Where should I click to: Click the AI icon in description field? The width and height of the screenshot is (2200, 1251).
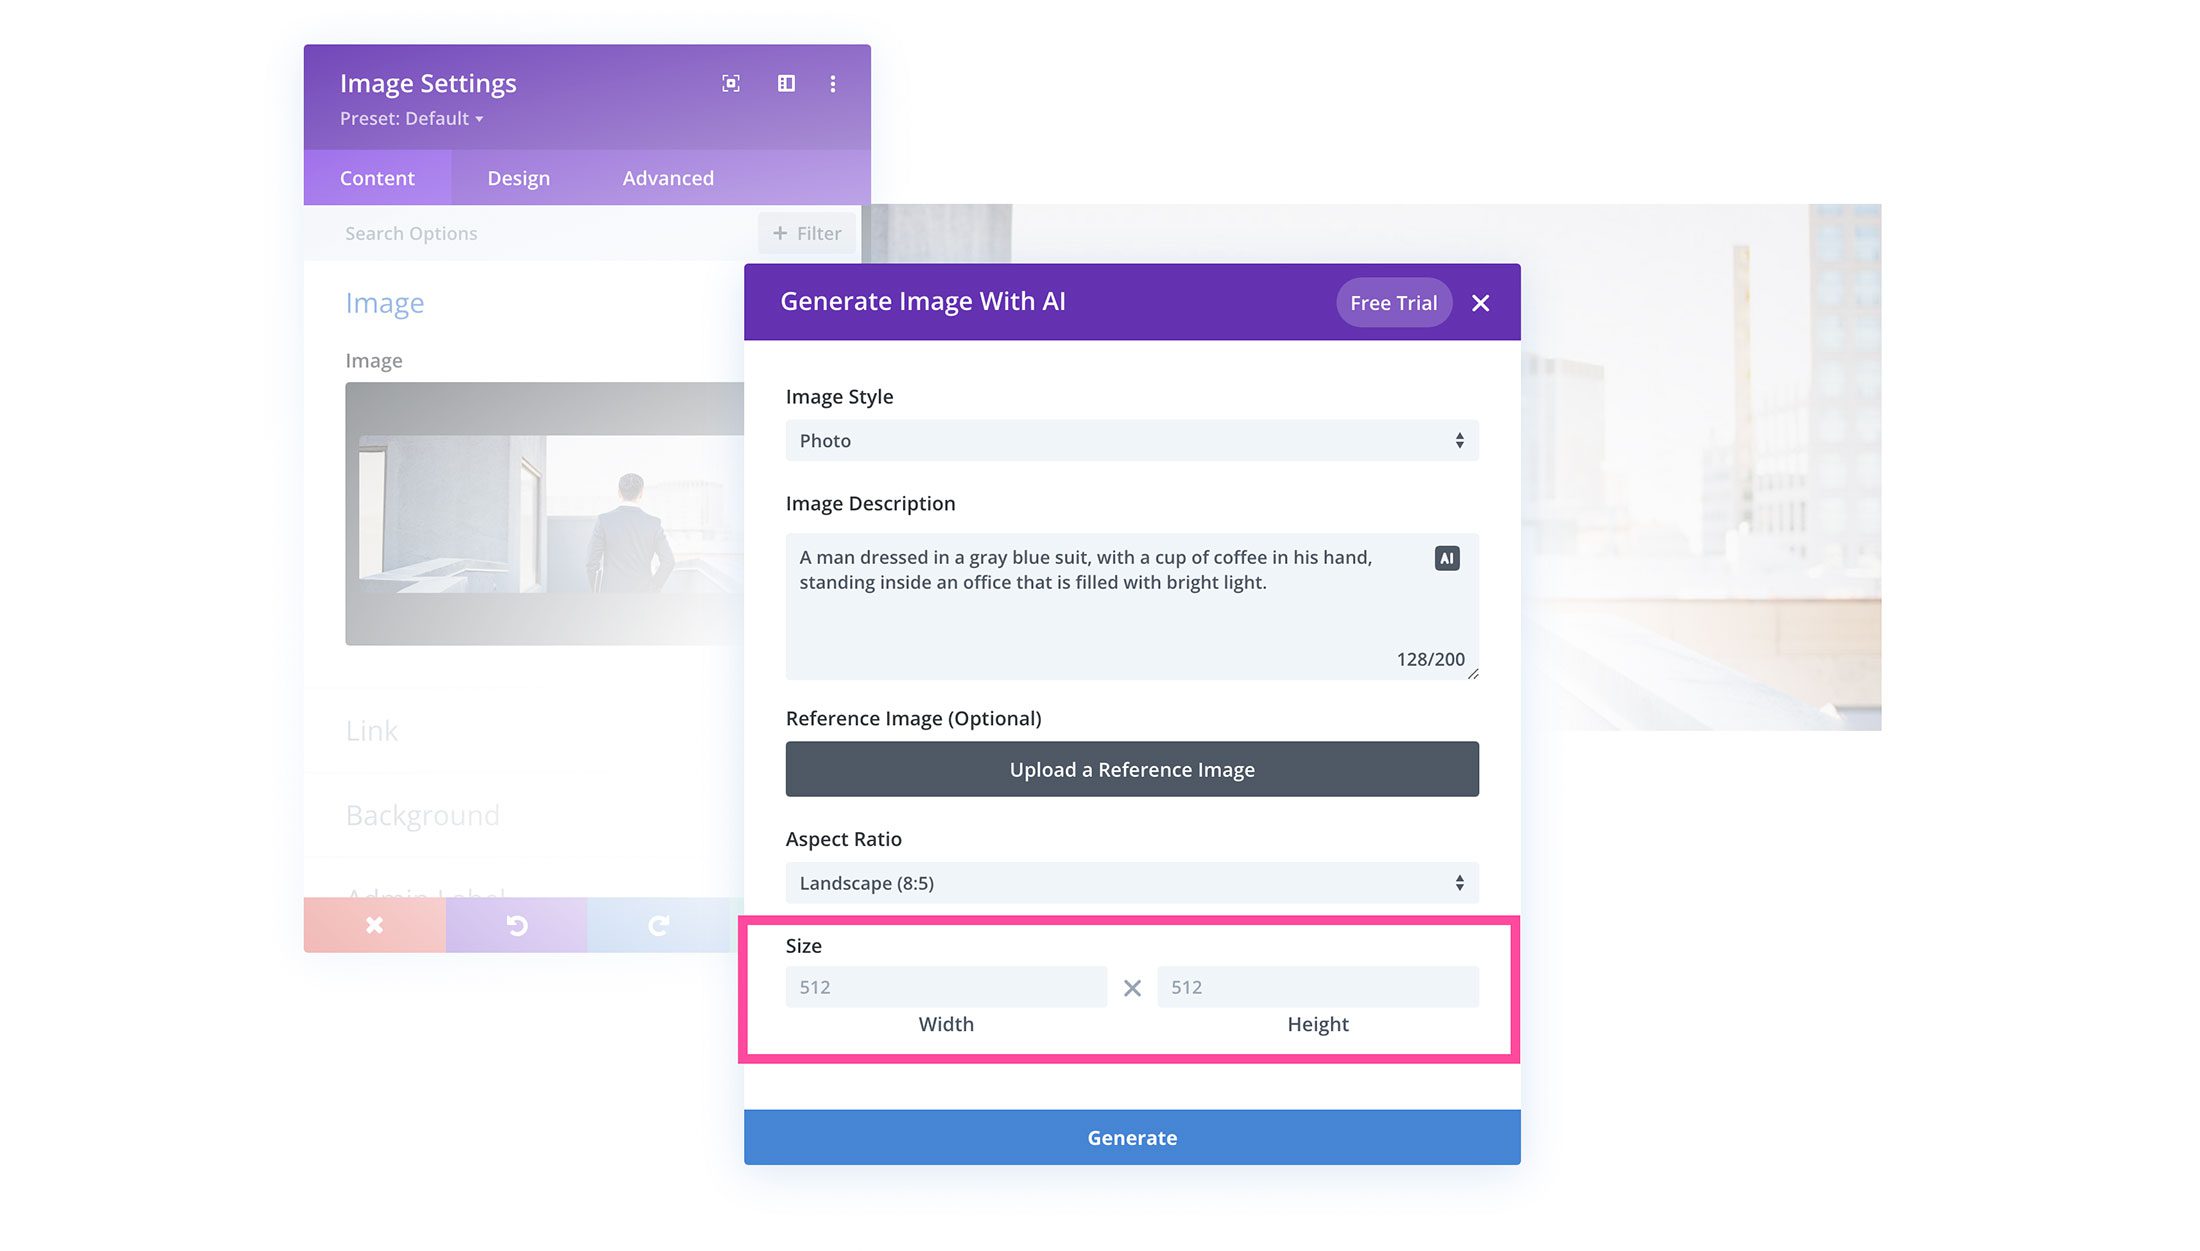[x=1446, y=558]
